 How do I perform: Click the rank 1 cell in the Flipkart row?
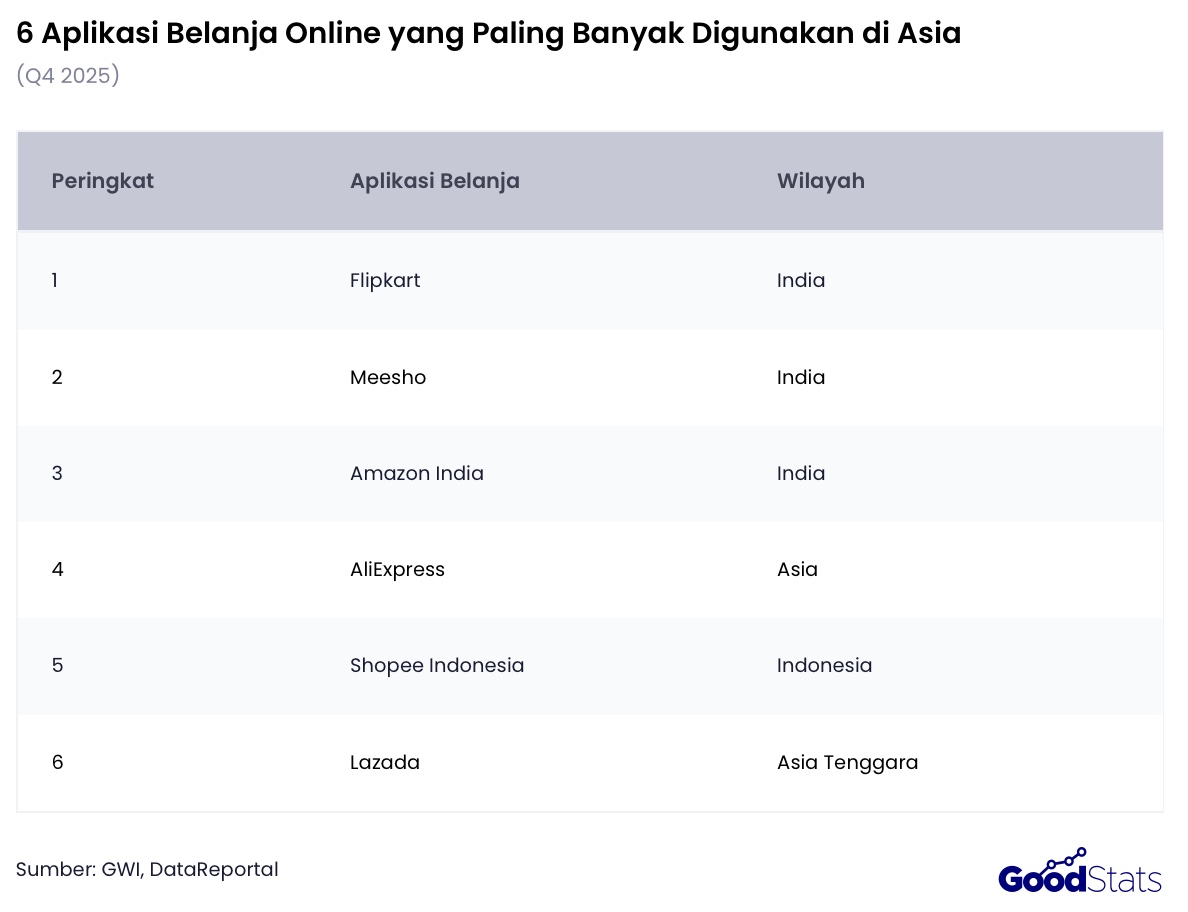[x=55, y=280]
